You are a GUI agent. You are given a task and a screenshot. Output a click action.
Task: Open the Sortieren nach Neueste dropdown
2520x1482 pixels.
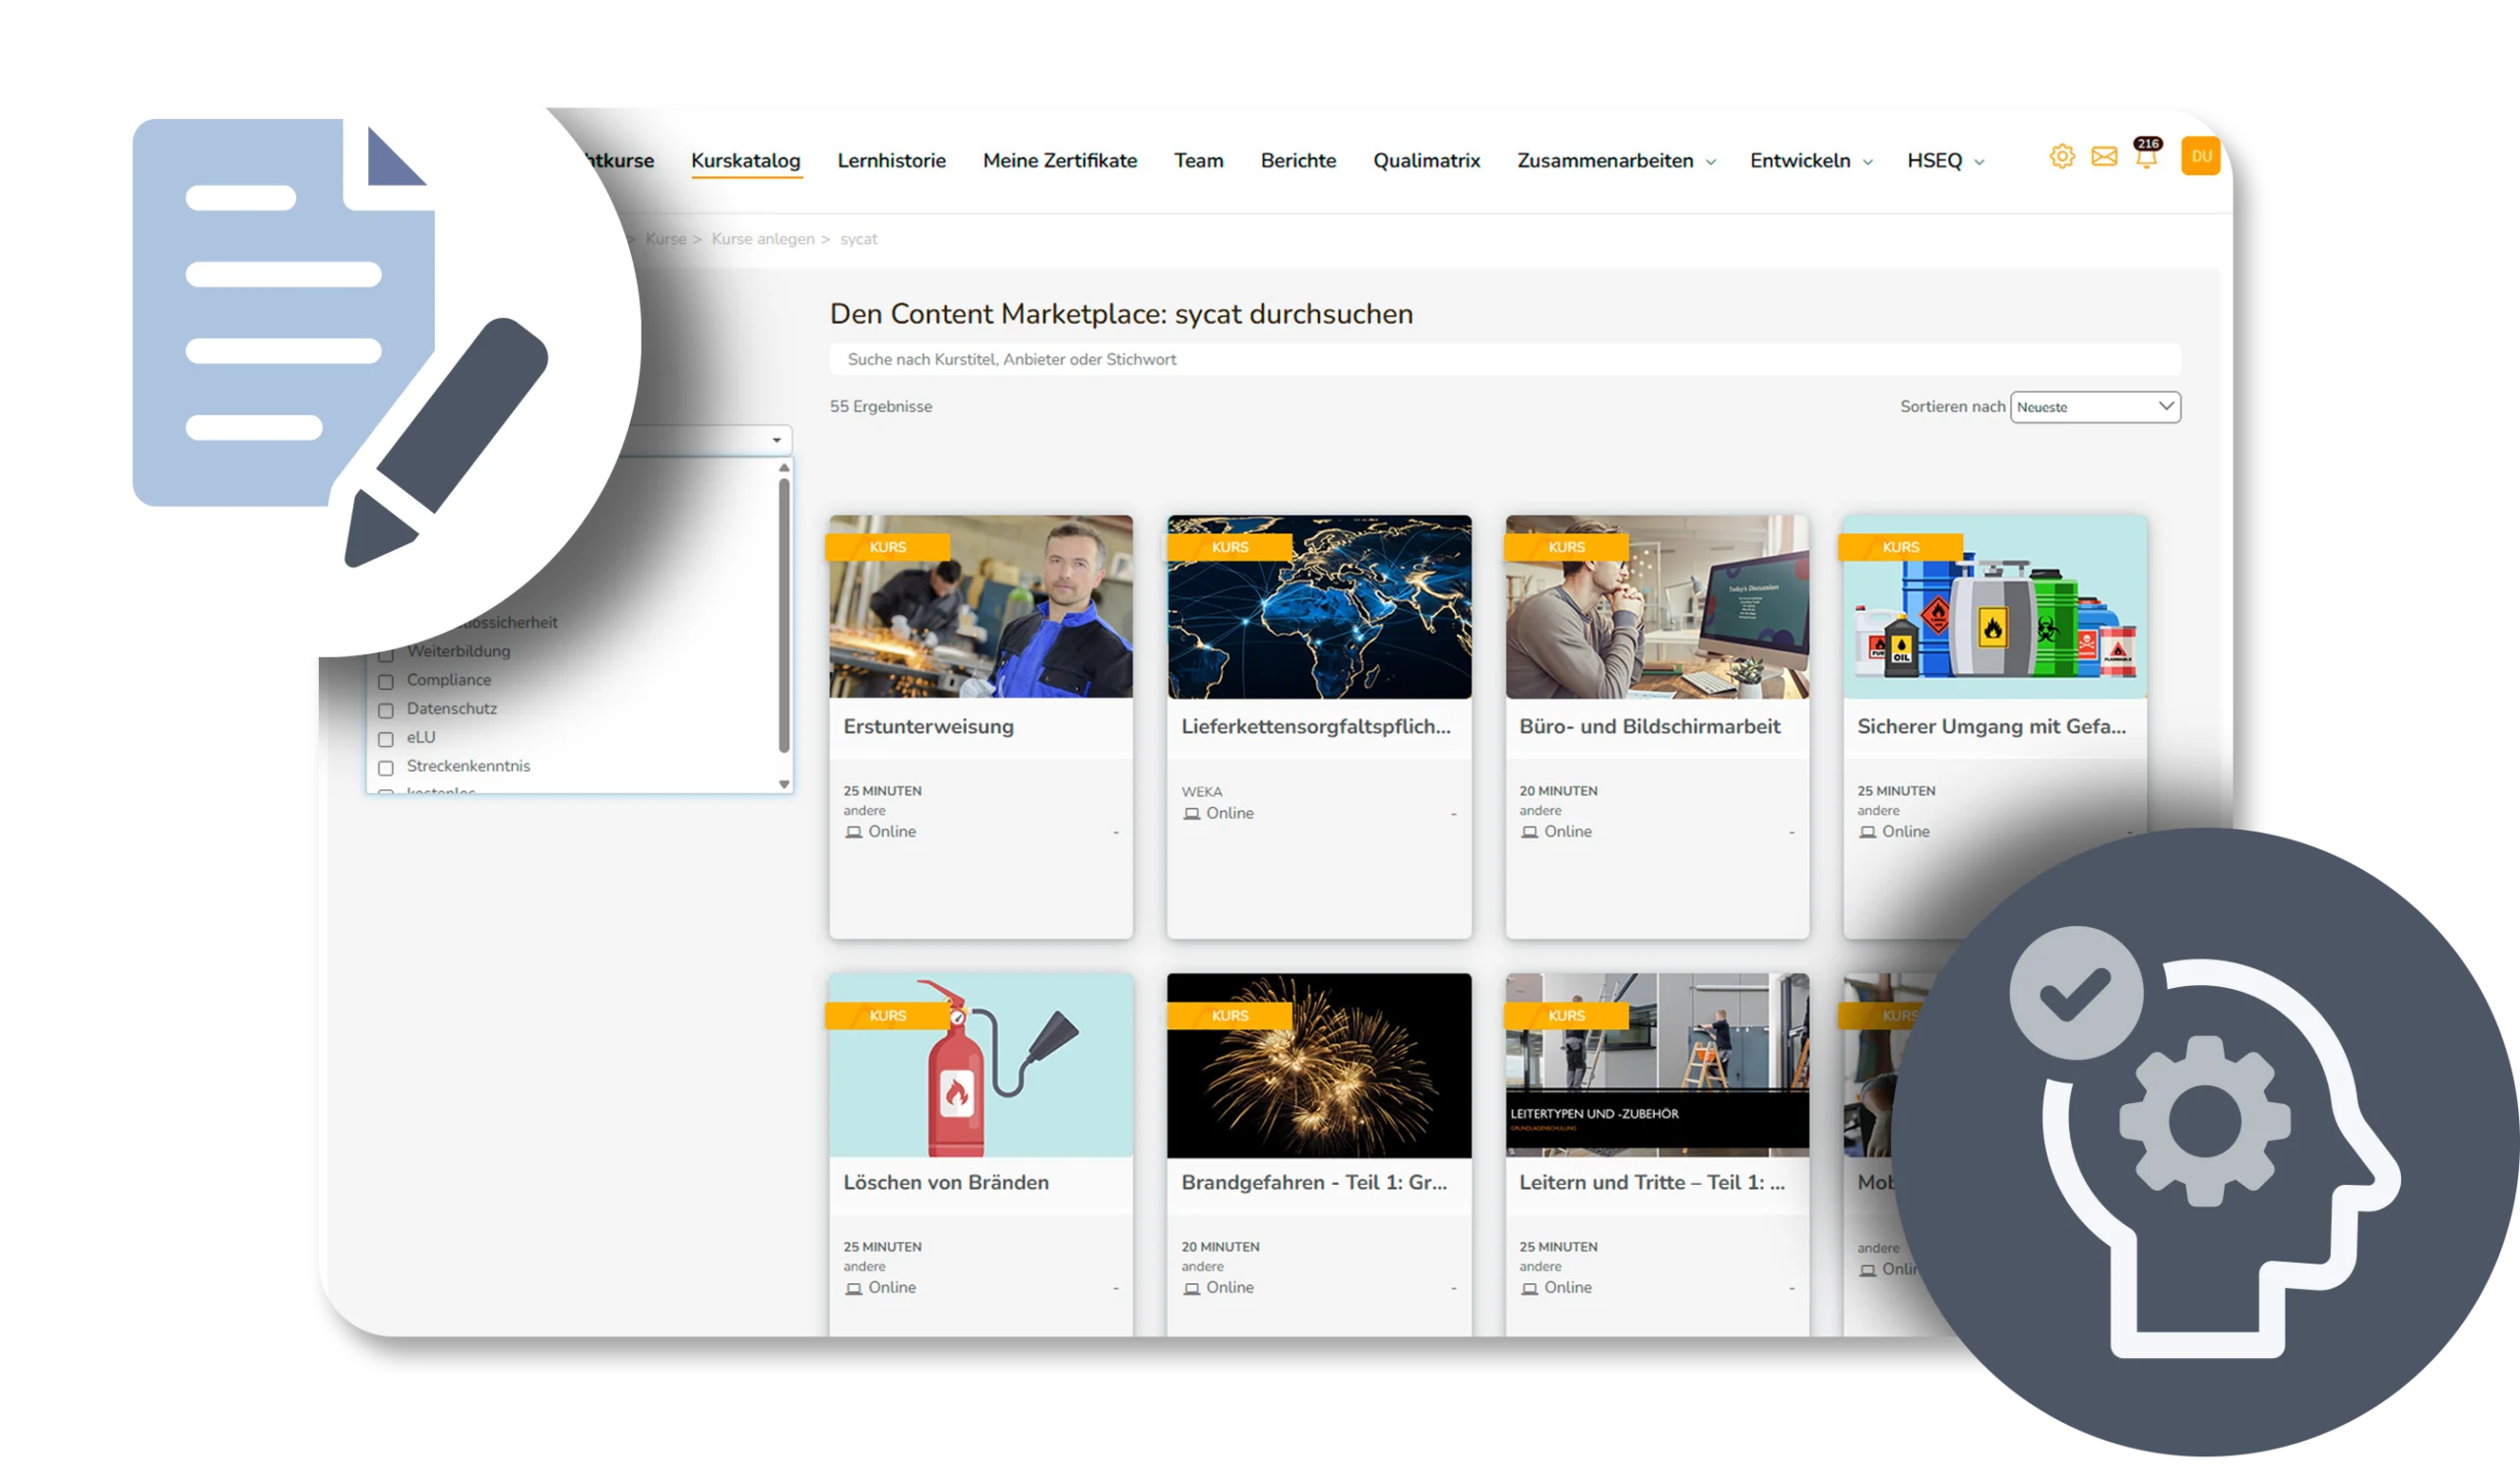click(2095, 407)
